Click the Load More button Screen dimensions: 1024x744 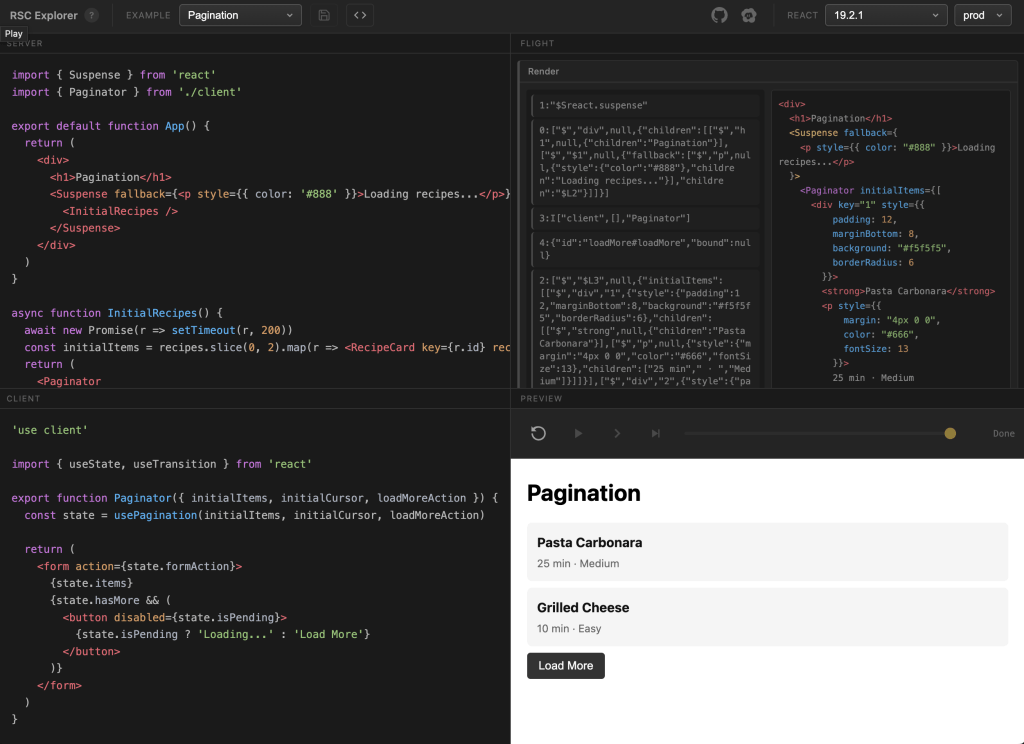[566, 666]
